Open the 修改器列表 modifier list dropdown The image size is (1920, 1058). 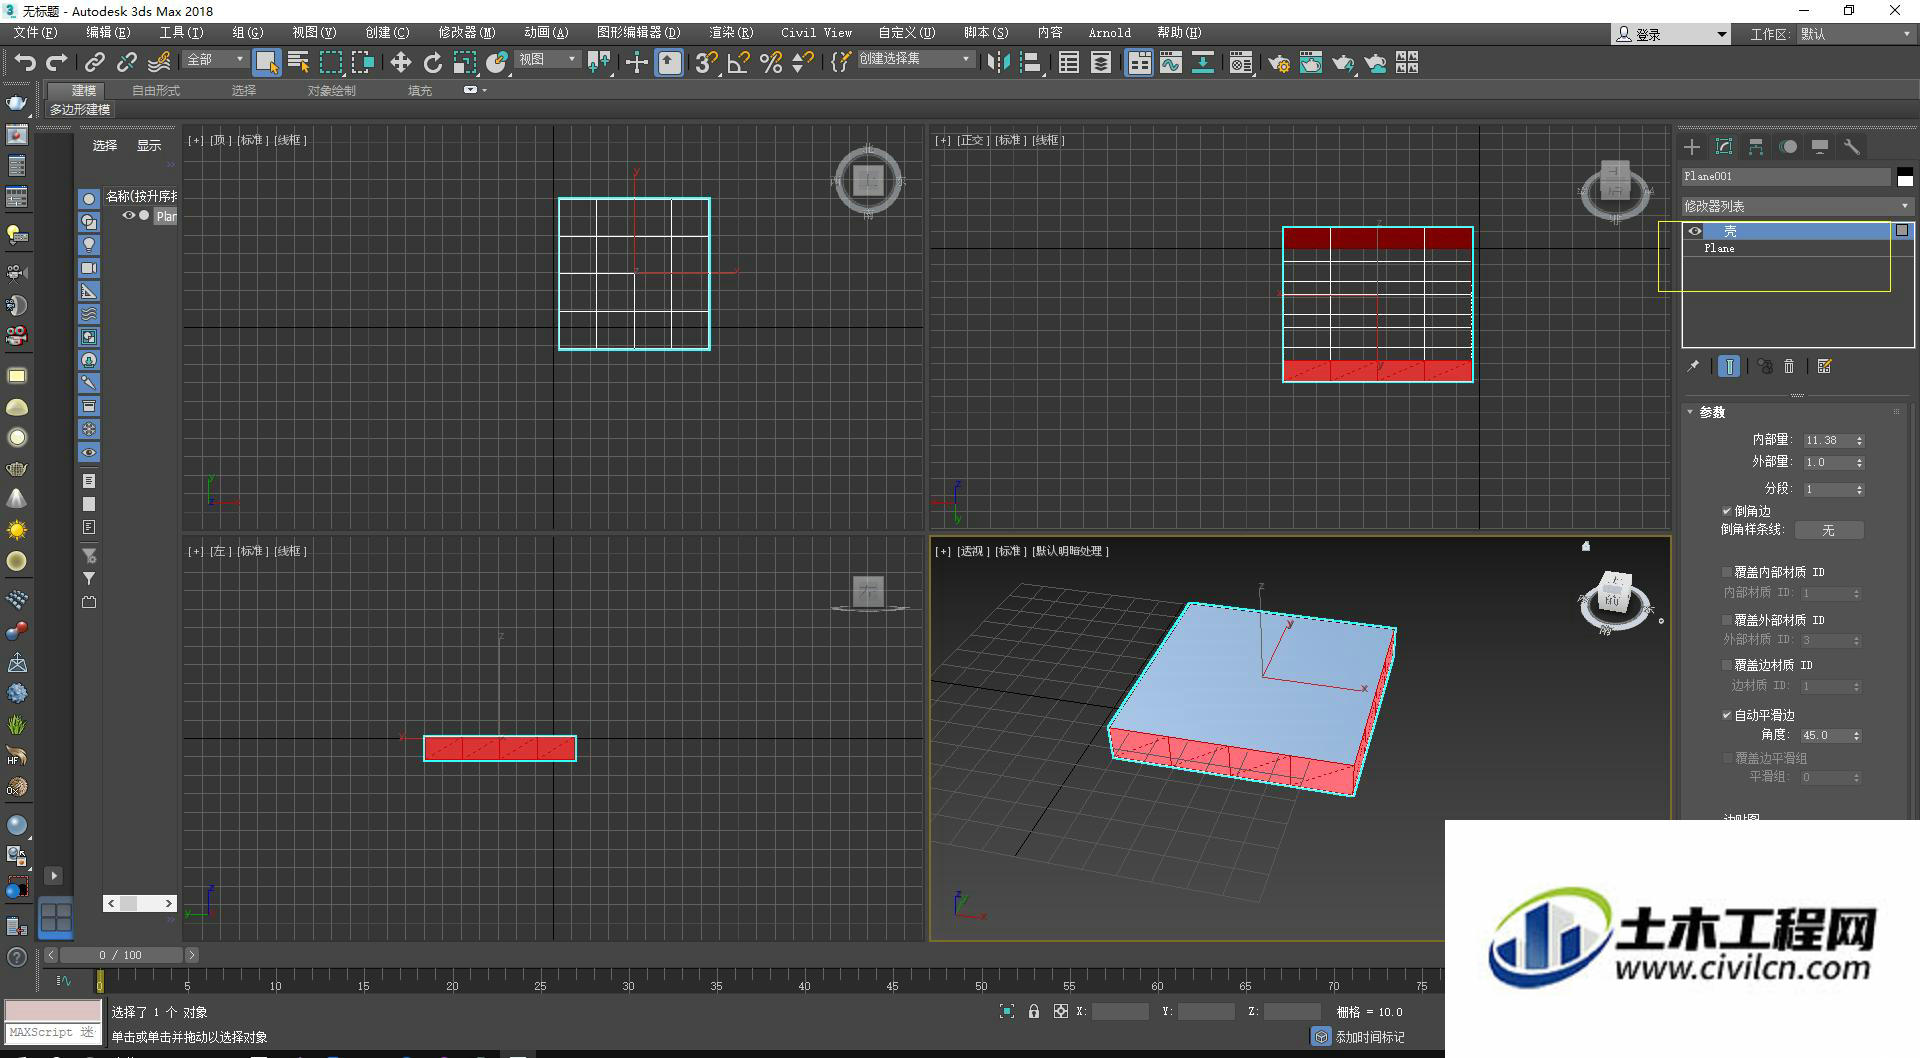coord(1797,206)
